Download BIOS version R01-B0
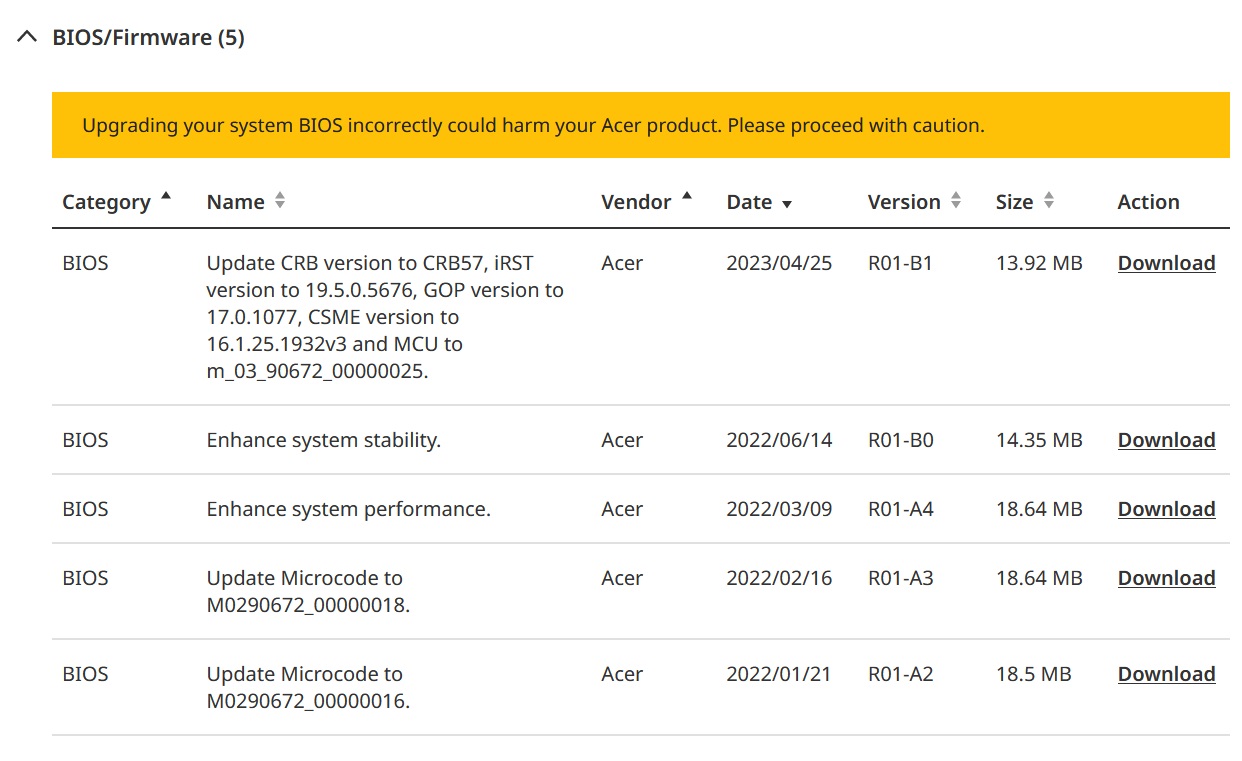 click(1166, 440)
